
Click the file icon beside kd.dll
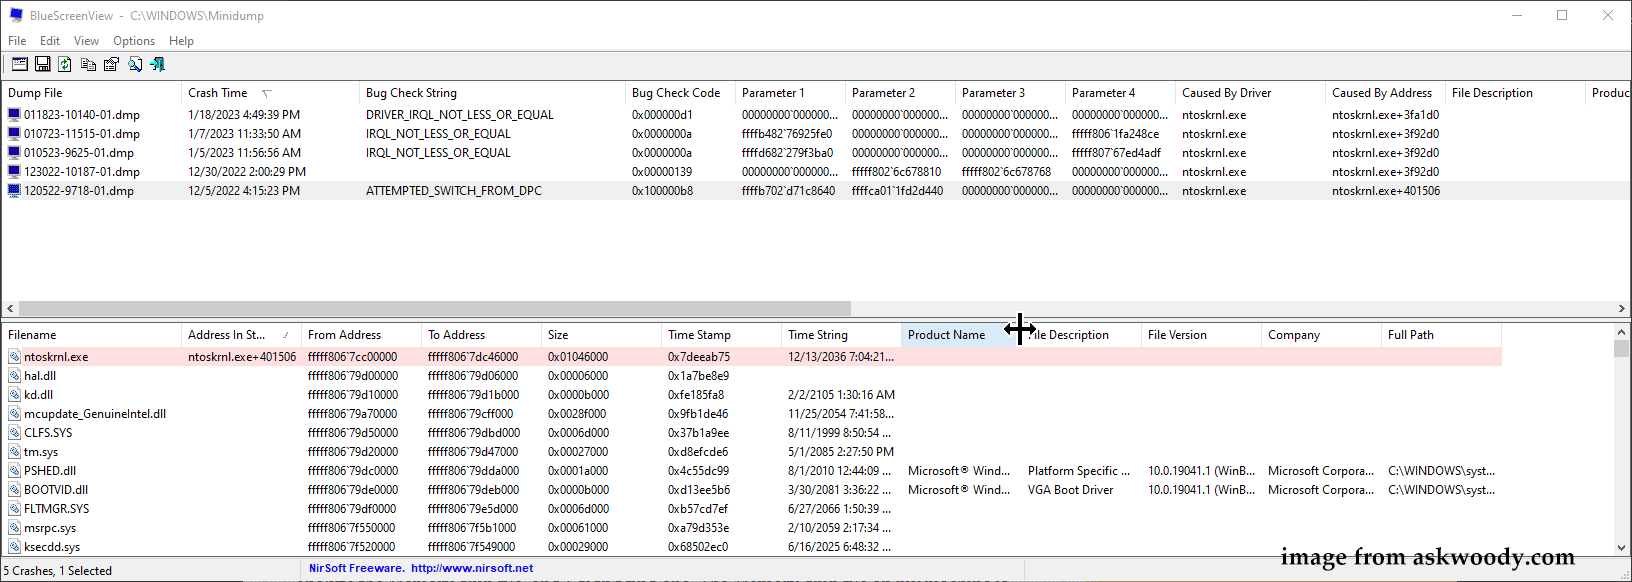click(x=14, y=394)
